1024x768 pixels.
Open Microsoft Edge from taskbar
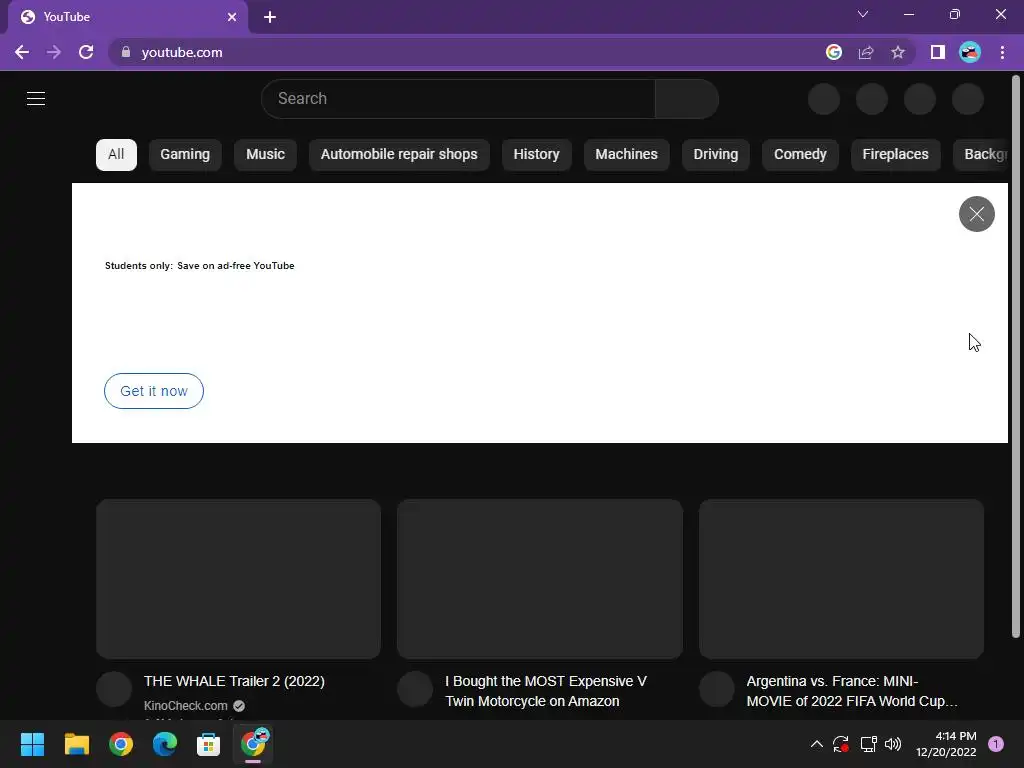(x=165, y=744)
